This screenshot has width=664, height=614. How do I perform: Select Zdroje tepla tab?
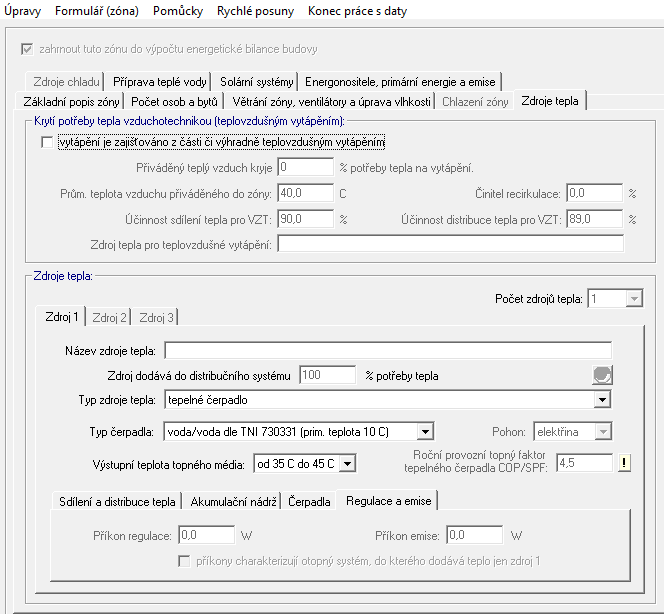[x=550, y=101]
